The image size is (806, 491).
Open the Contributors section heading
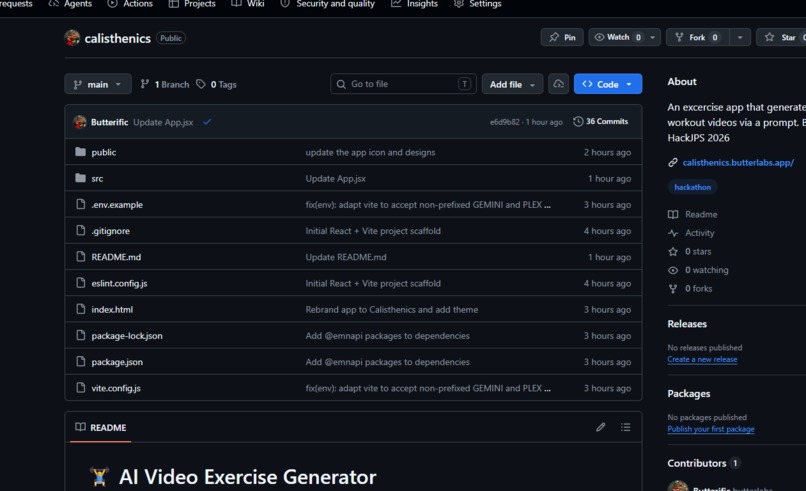click(697, 463)
